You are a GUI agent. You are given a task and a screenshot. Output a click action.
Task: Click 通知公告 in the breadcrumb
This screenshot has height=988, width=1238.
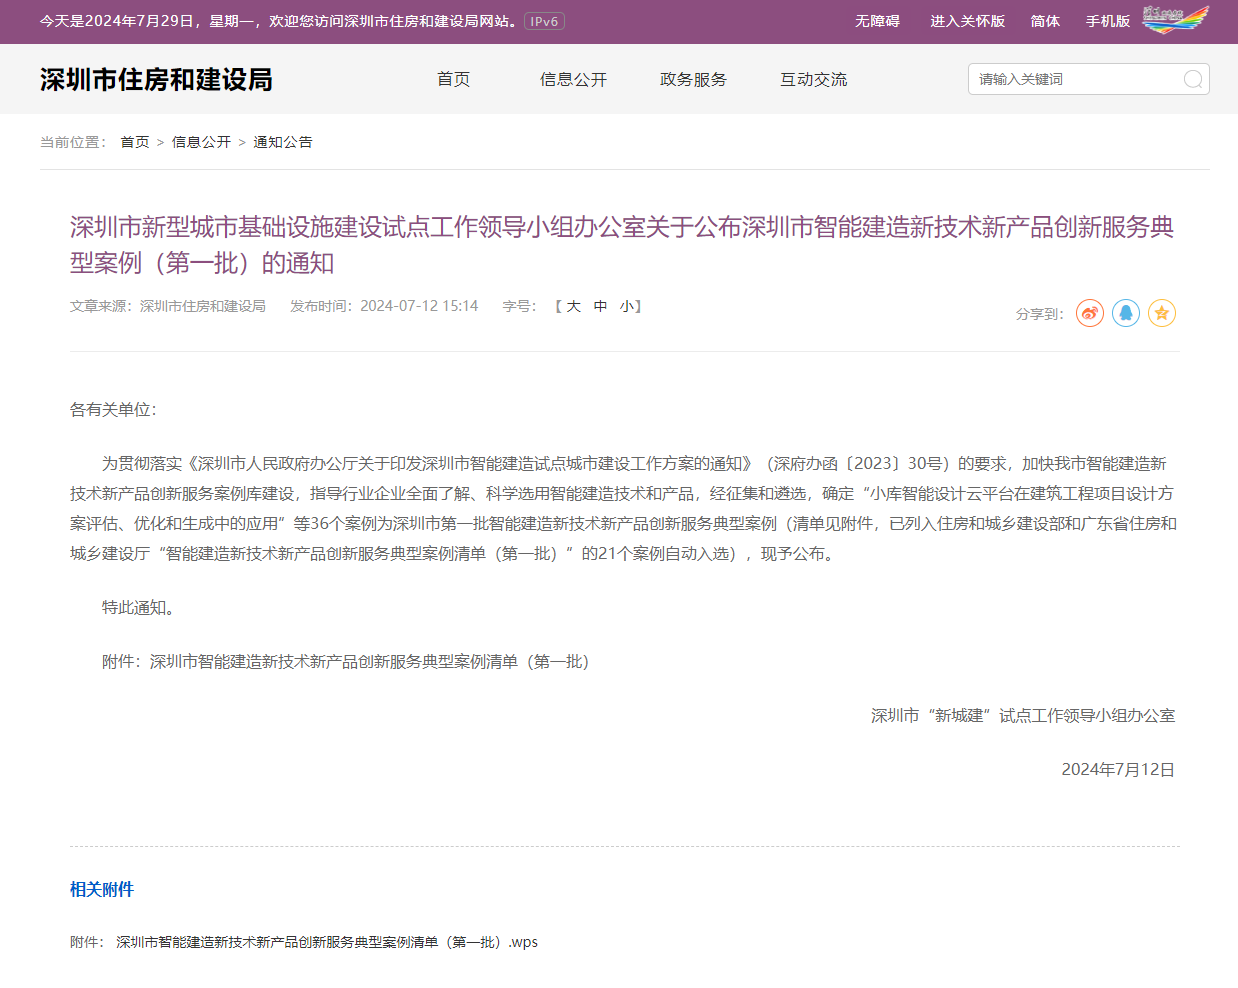pos(282,142)
